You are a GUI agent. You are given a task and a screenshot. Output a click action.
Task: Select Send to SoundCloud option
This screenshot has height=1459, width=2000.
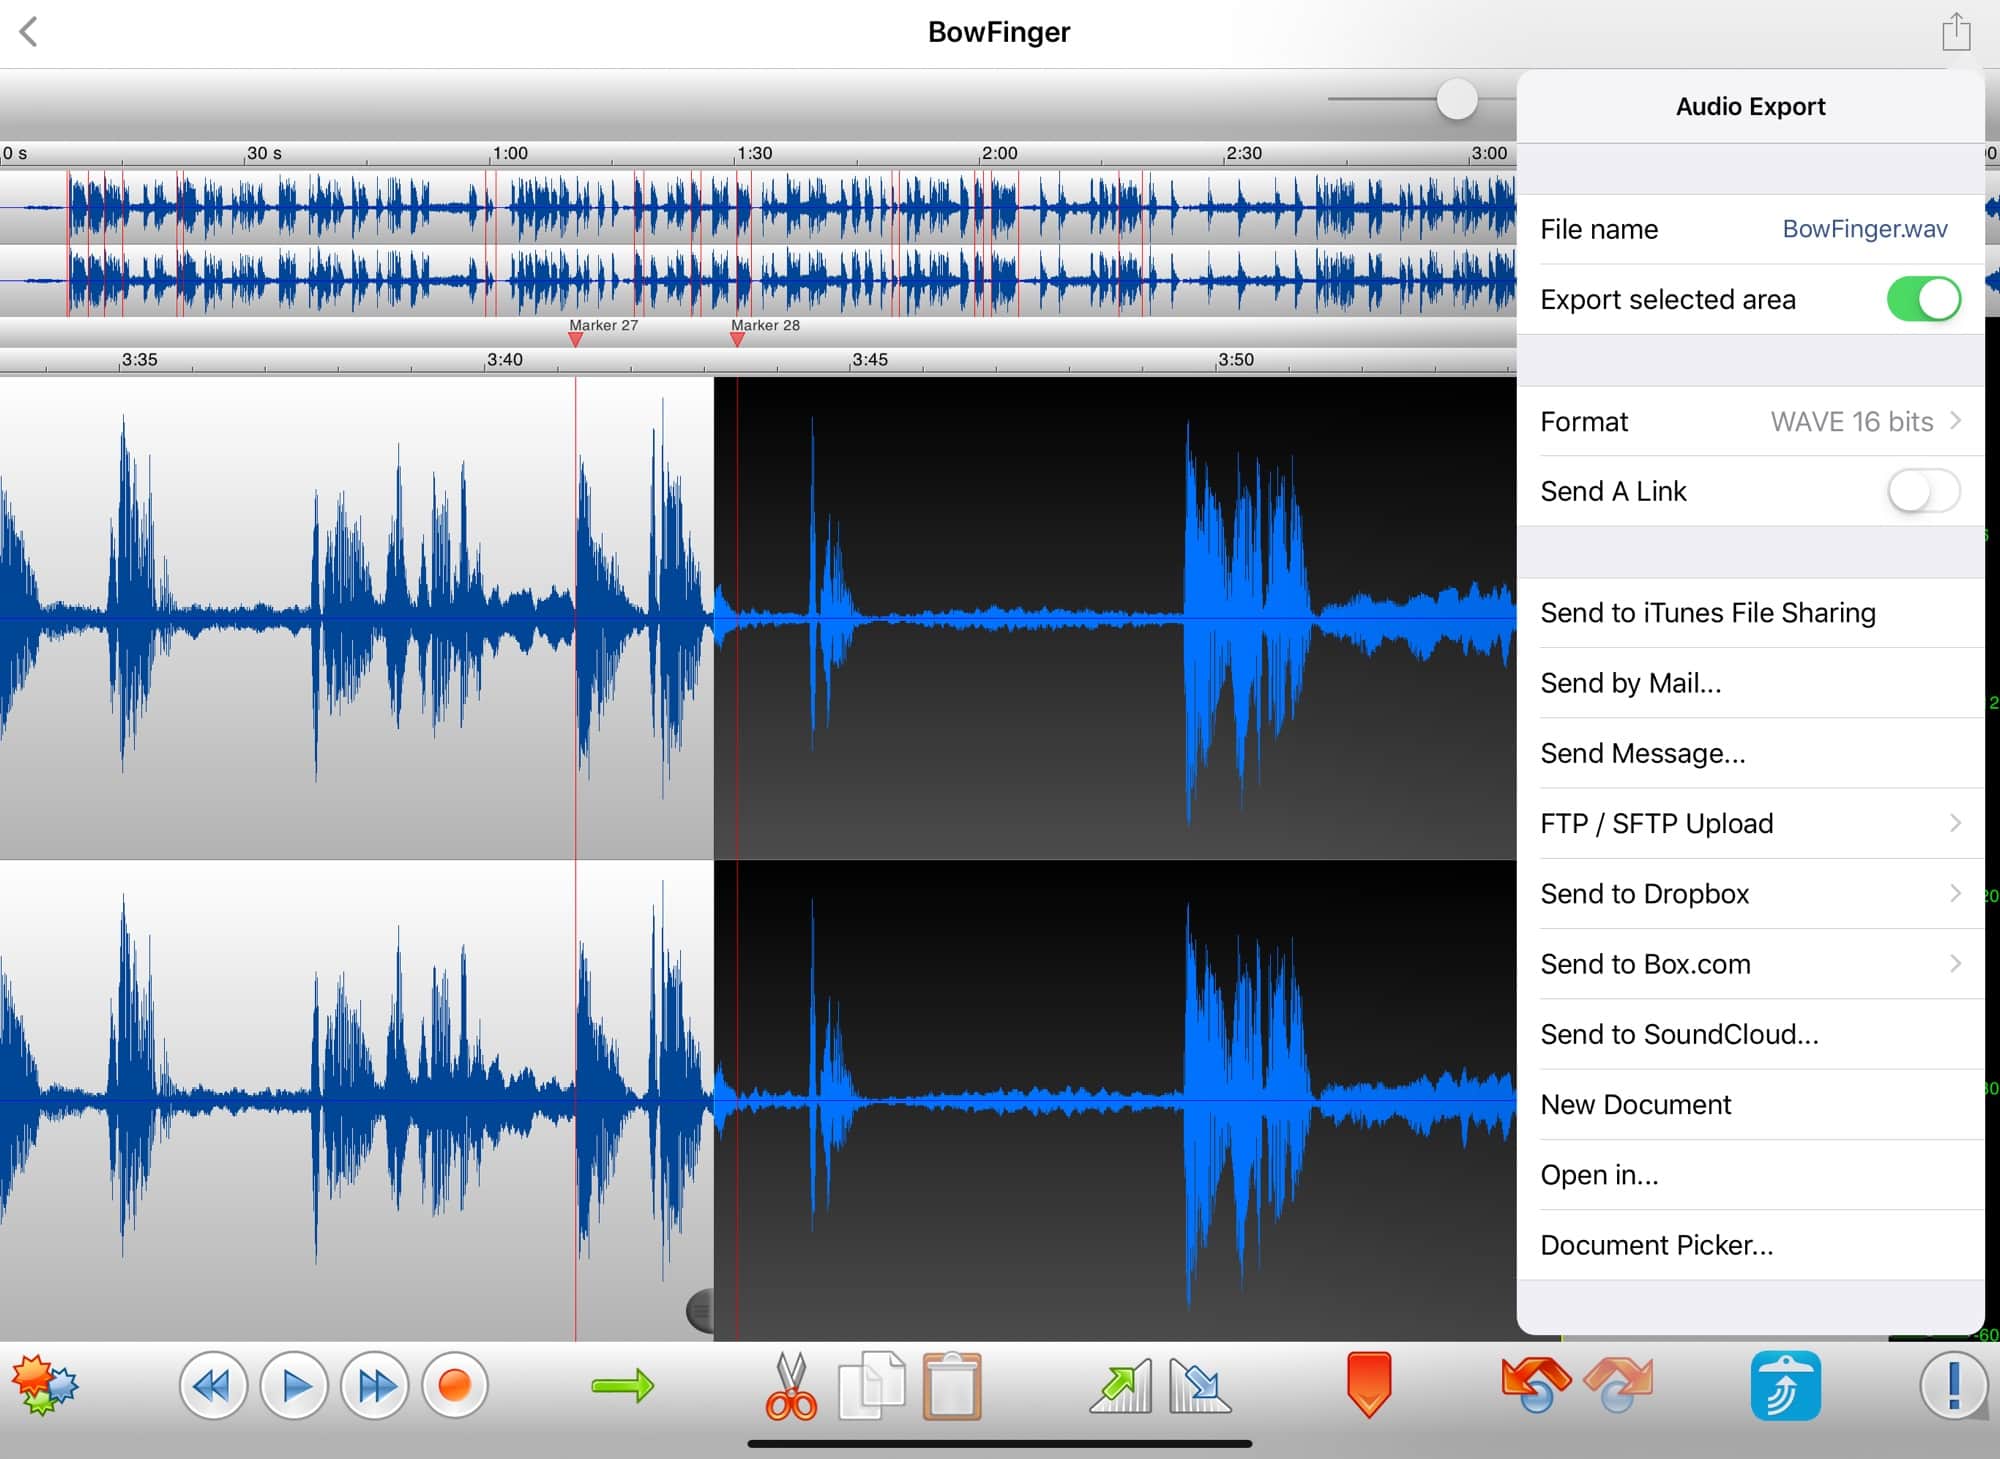(1679, 1034)
